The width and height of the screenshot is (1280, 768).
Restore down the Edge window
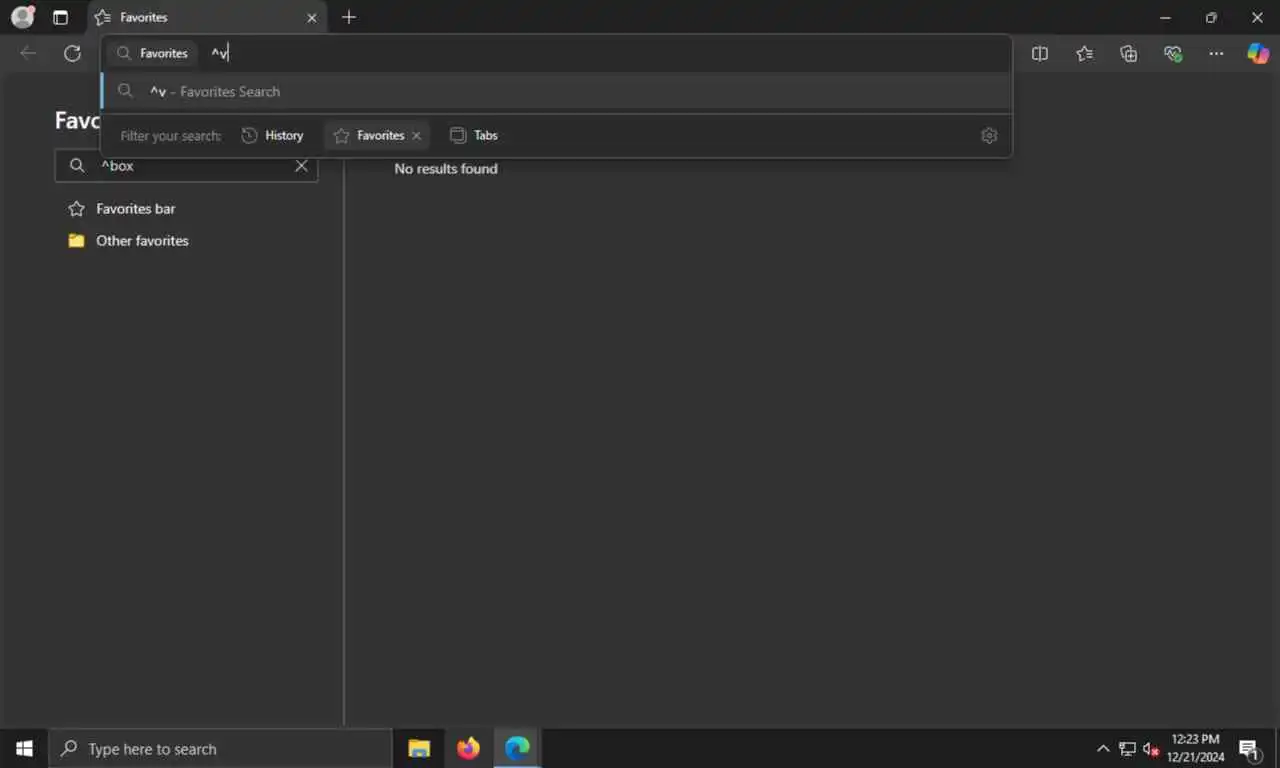click(x=1211, y=17)
